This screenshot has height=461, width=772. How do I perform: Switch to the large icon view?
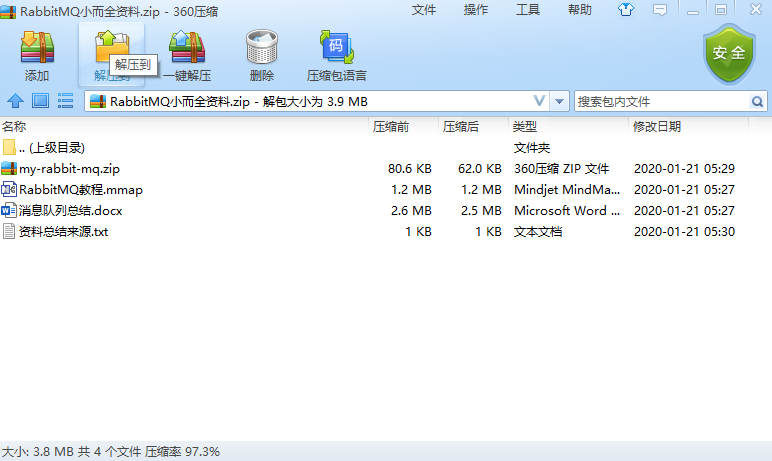[x=40, y=101]
